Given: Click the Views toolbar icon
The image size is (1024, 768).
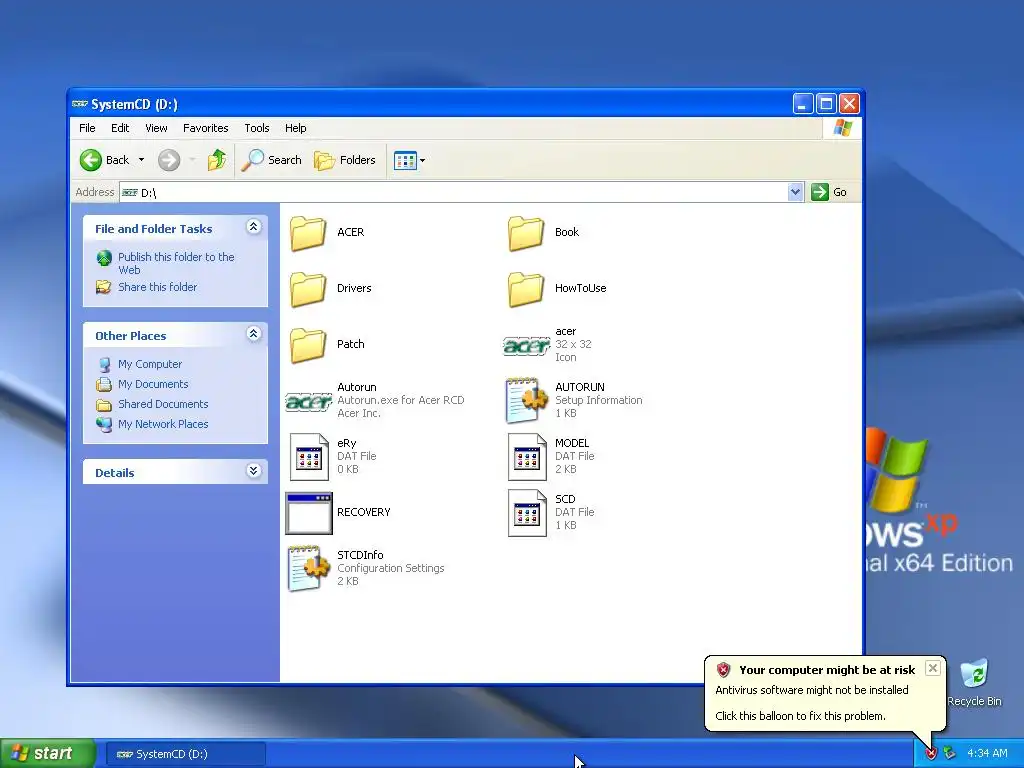Looking at the screenshot, I should pos(405,160).
